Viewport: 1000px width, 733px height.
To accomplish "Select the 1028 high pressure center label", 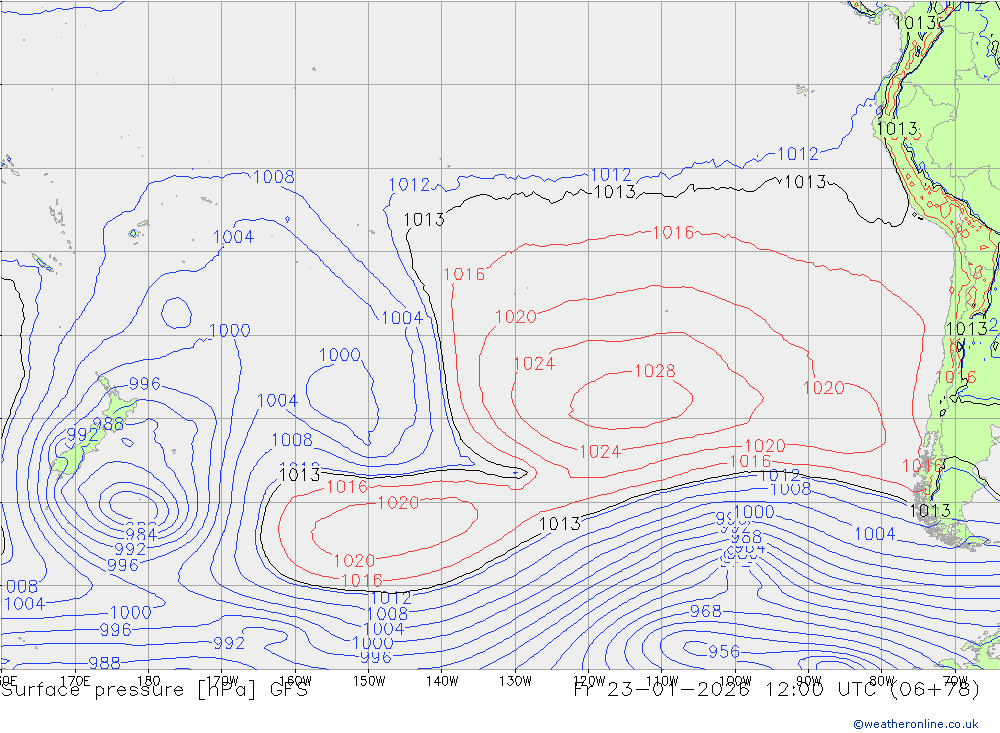I will (654, 371).
